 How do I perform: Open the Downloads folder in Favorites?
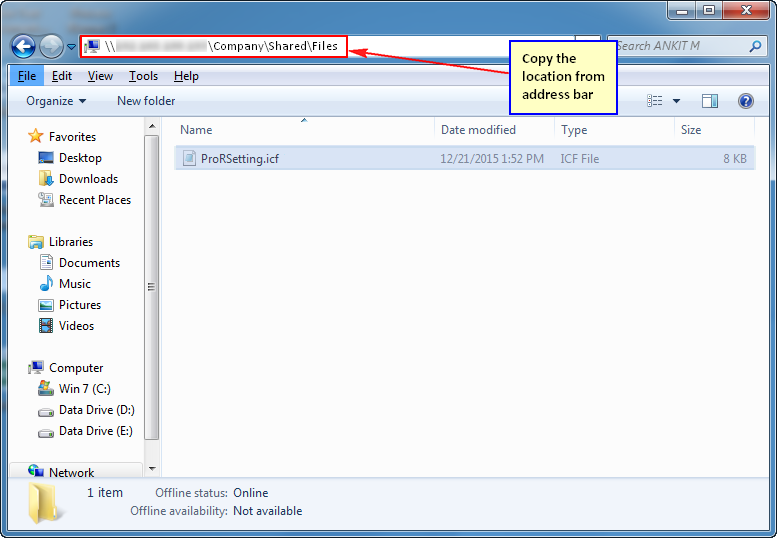click(x=88, y=179)
